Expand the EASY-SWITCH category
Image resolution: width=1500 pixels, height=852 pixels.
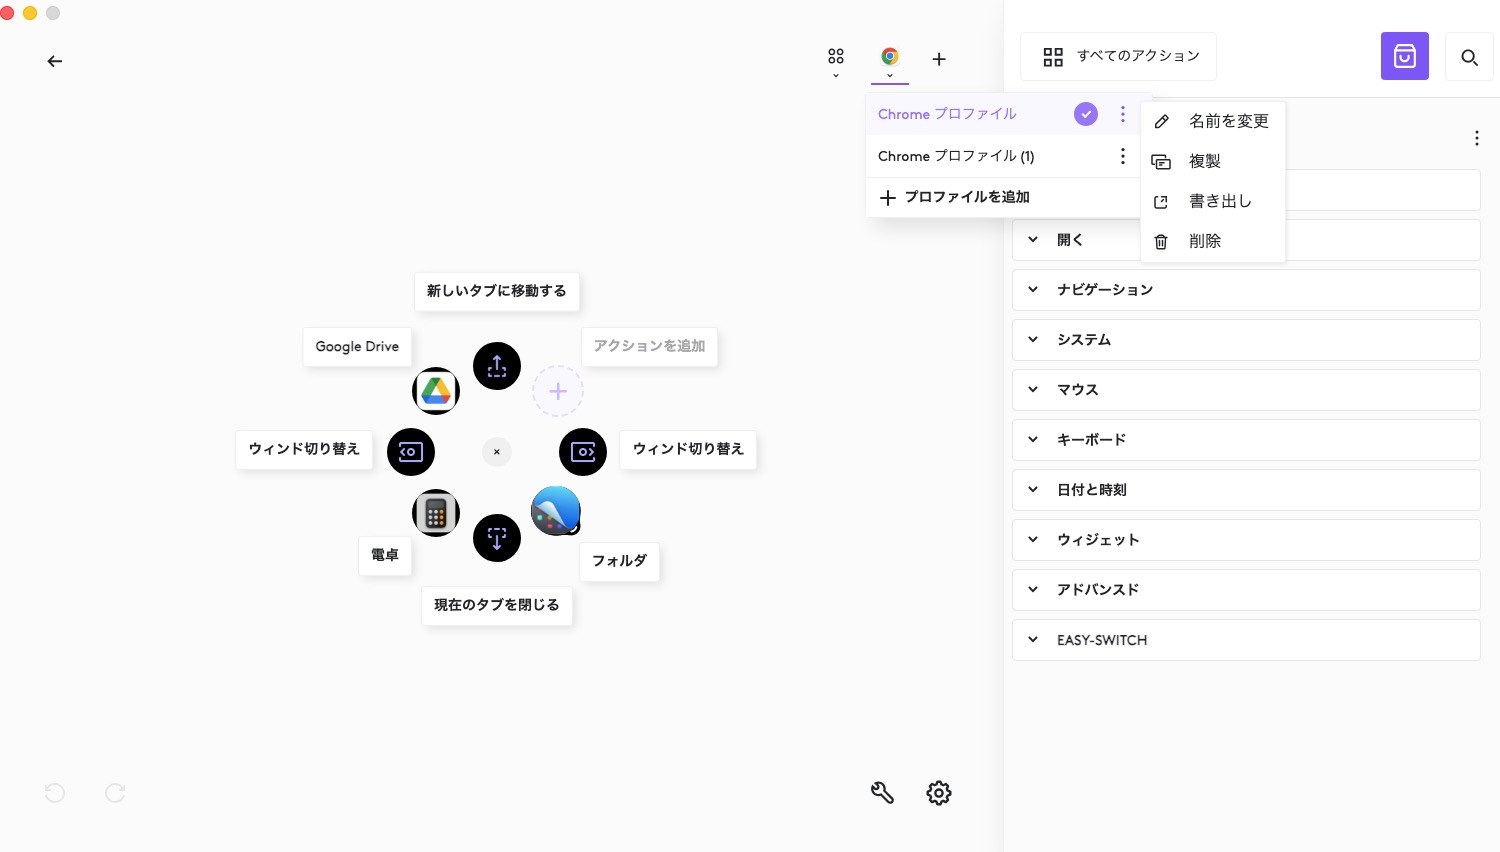tap(1246, 640)
